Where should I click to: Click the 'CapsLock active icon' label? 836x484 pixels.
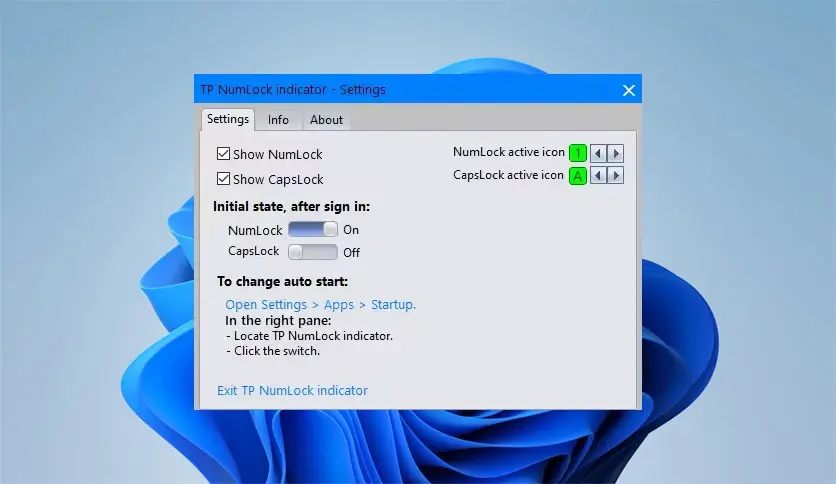coord(508,175)
